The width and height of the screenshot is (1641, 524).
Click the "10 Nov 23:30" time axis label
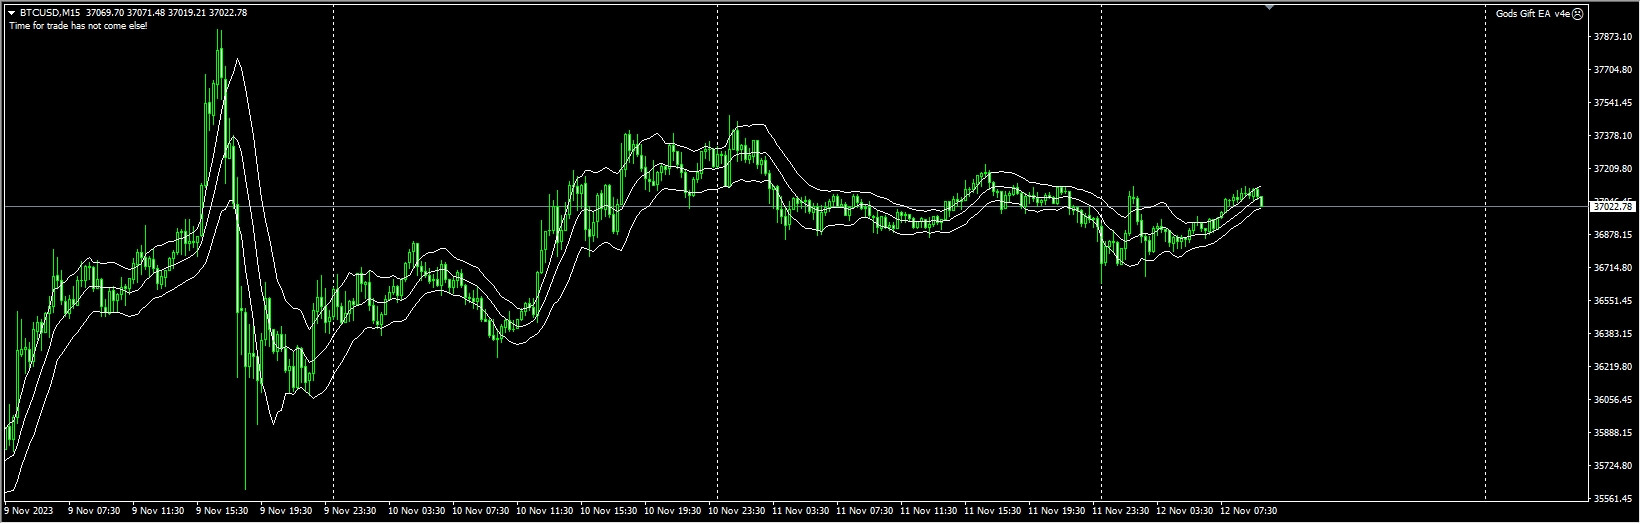[736, 511]
